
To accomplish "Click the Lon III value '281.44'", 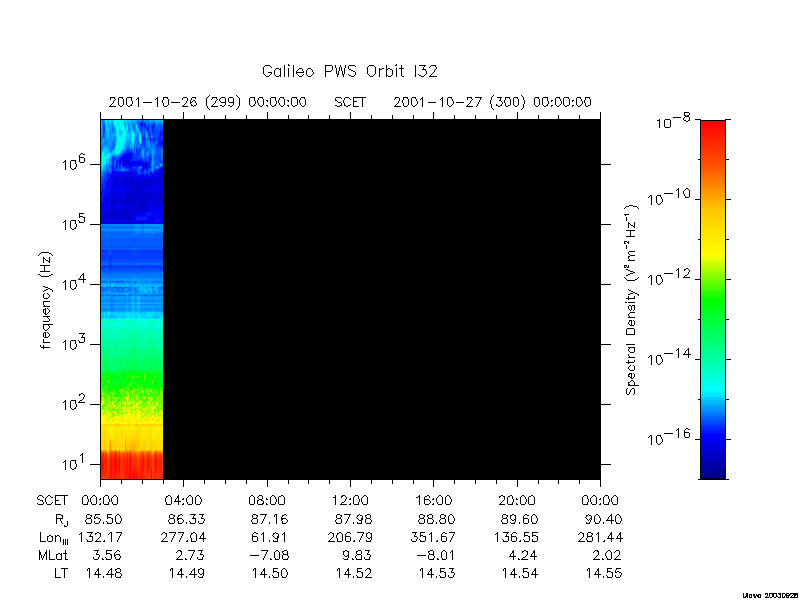I will tap(600, 537).
